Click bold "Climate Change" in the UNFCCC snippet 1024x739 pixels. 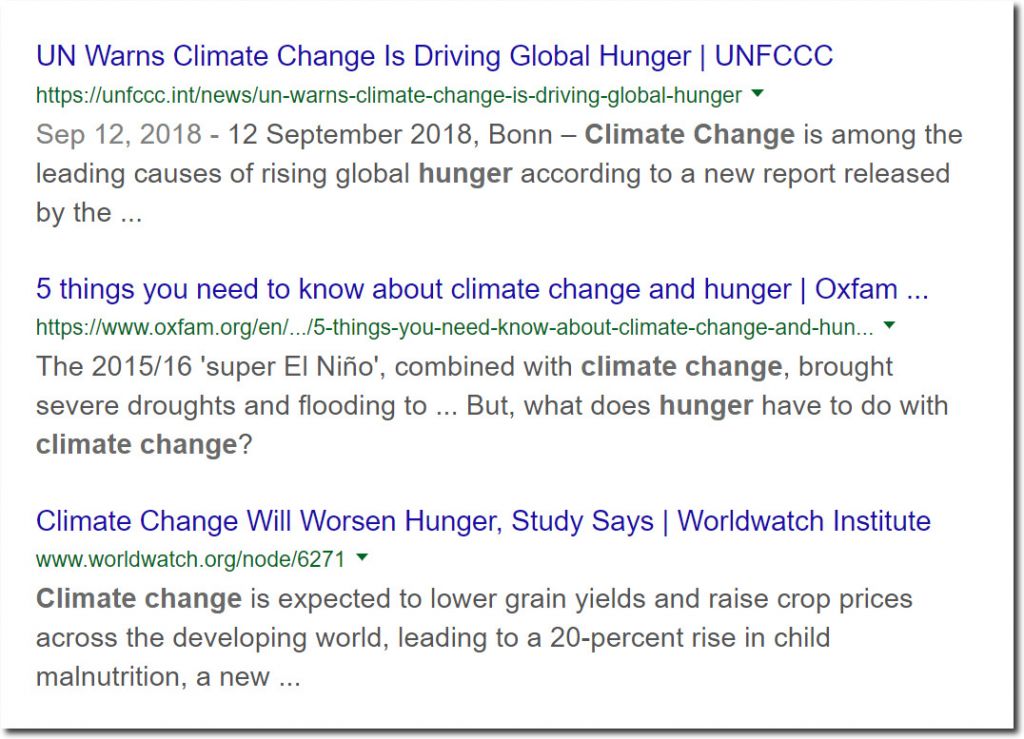689,135
